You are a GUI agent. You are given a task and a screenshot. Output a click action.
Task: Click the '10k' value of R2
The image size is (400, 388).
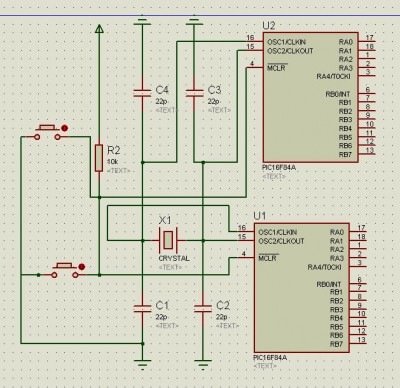tap(112, 162)
